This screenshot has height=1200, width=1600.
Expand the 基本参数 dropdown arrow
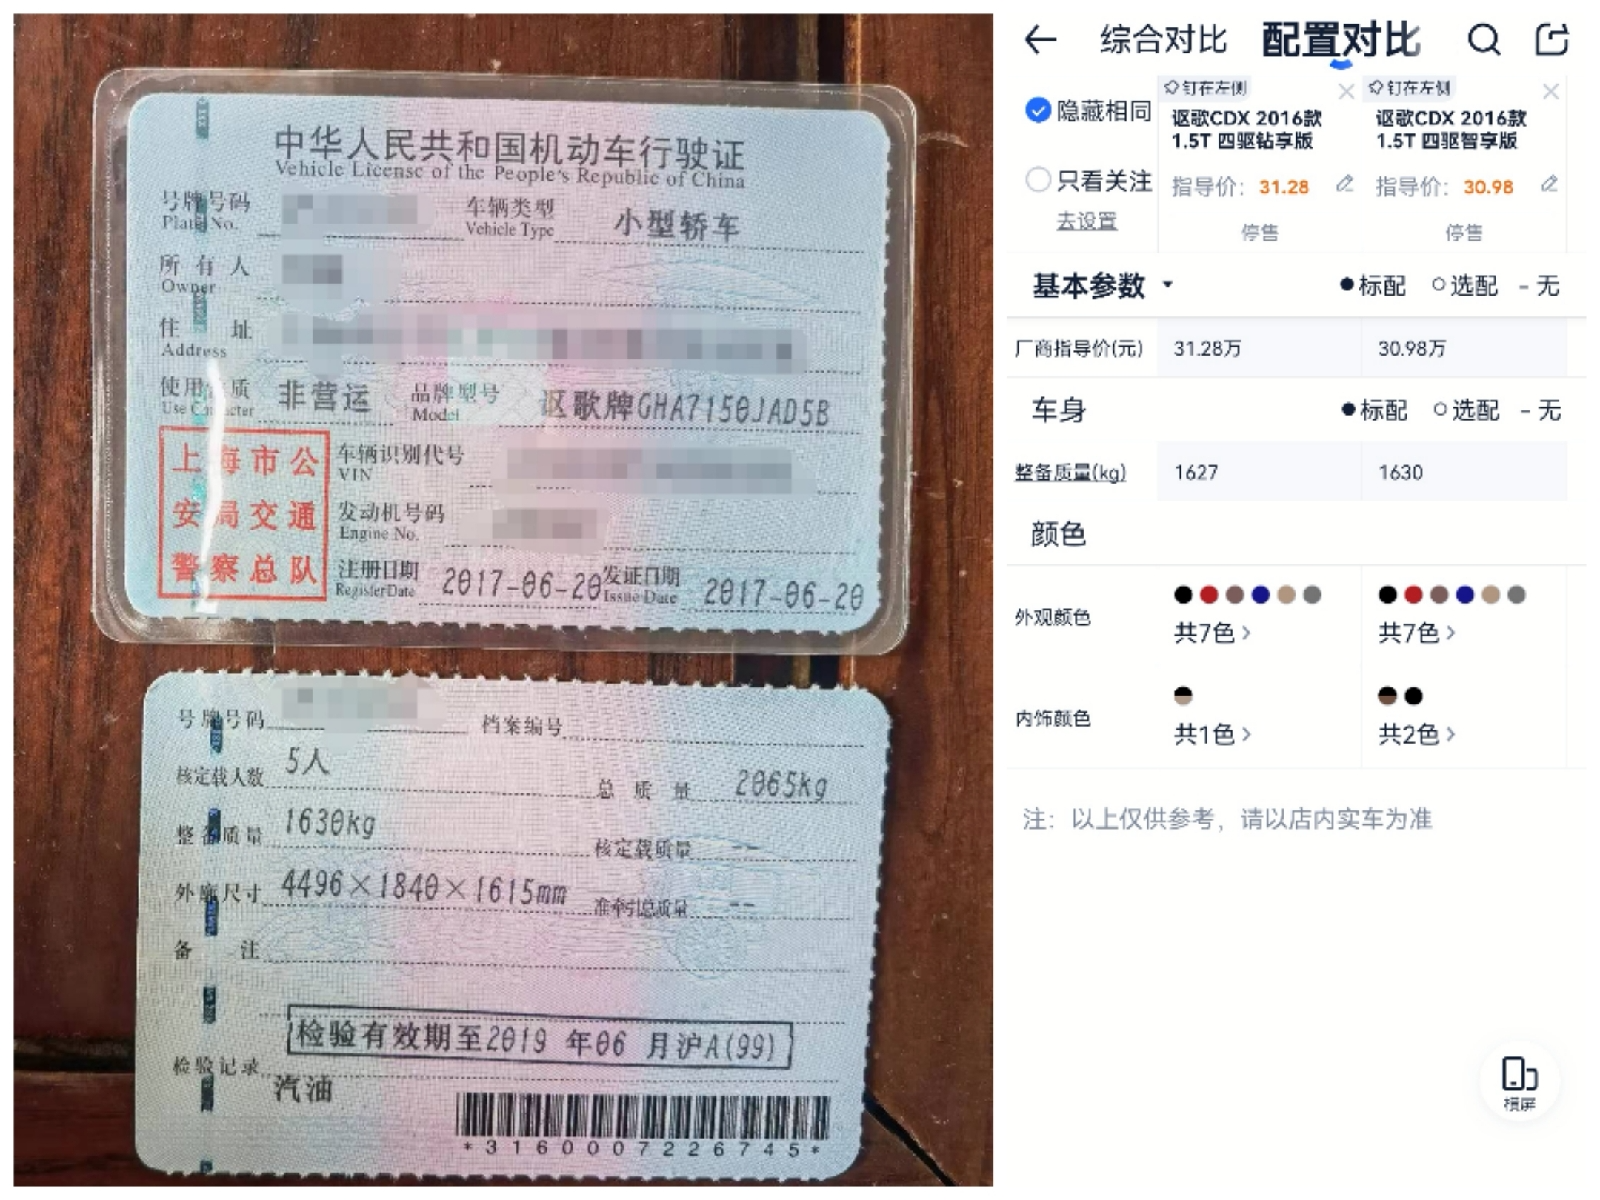[1167, 286]
